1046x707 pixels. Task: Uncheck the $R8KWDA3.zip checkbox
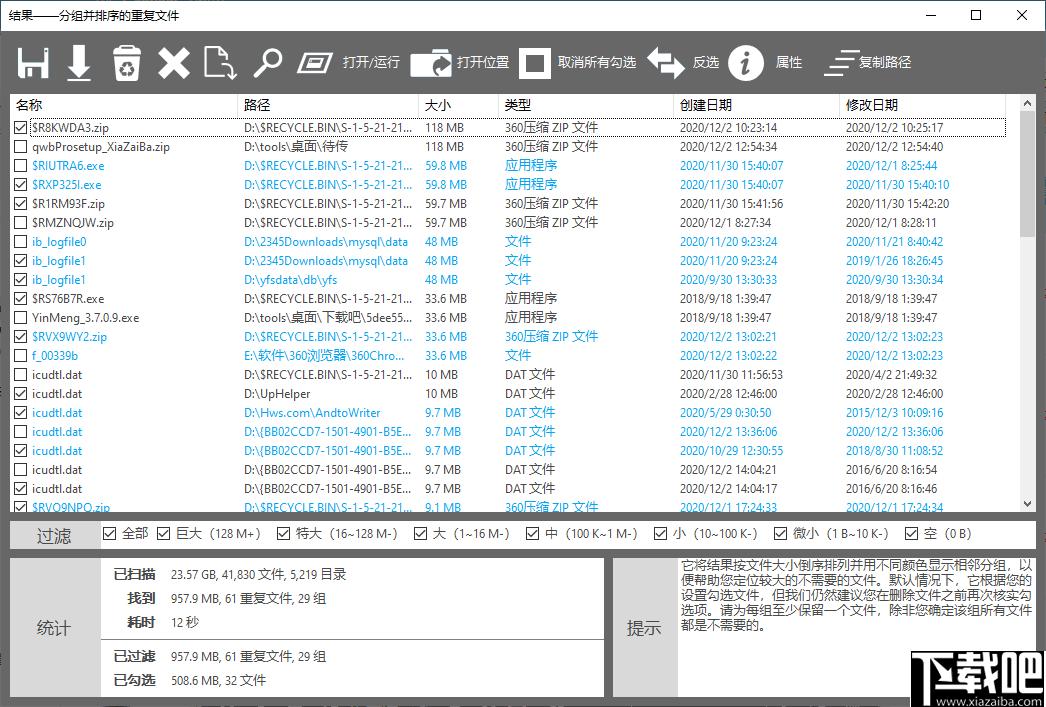tap(21, 127)
